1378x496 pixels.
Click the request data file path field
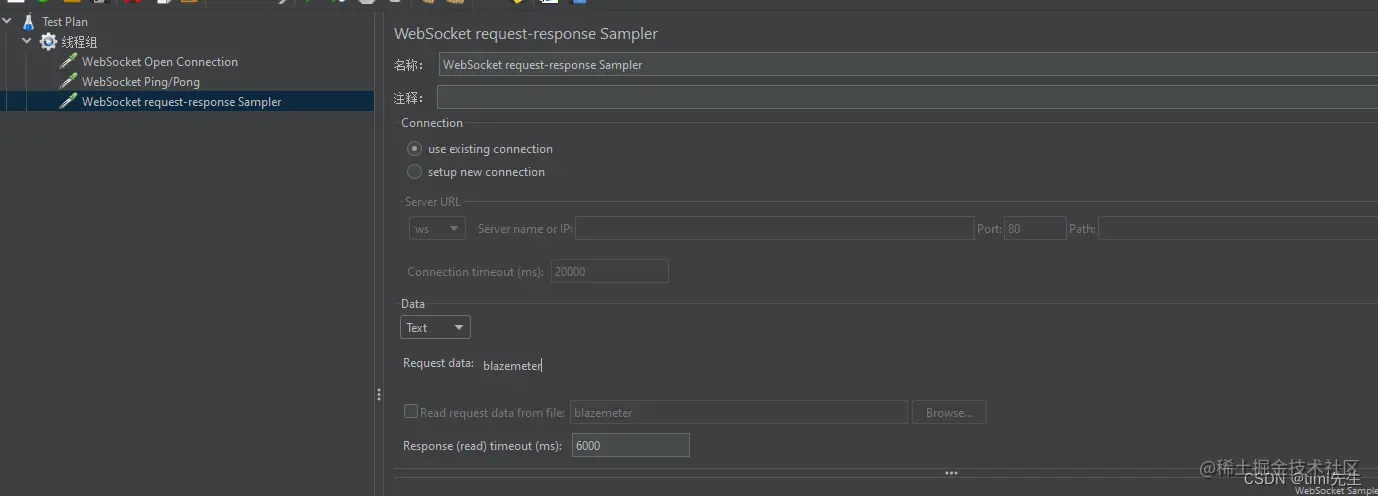coord(738,412)
